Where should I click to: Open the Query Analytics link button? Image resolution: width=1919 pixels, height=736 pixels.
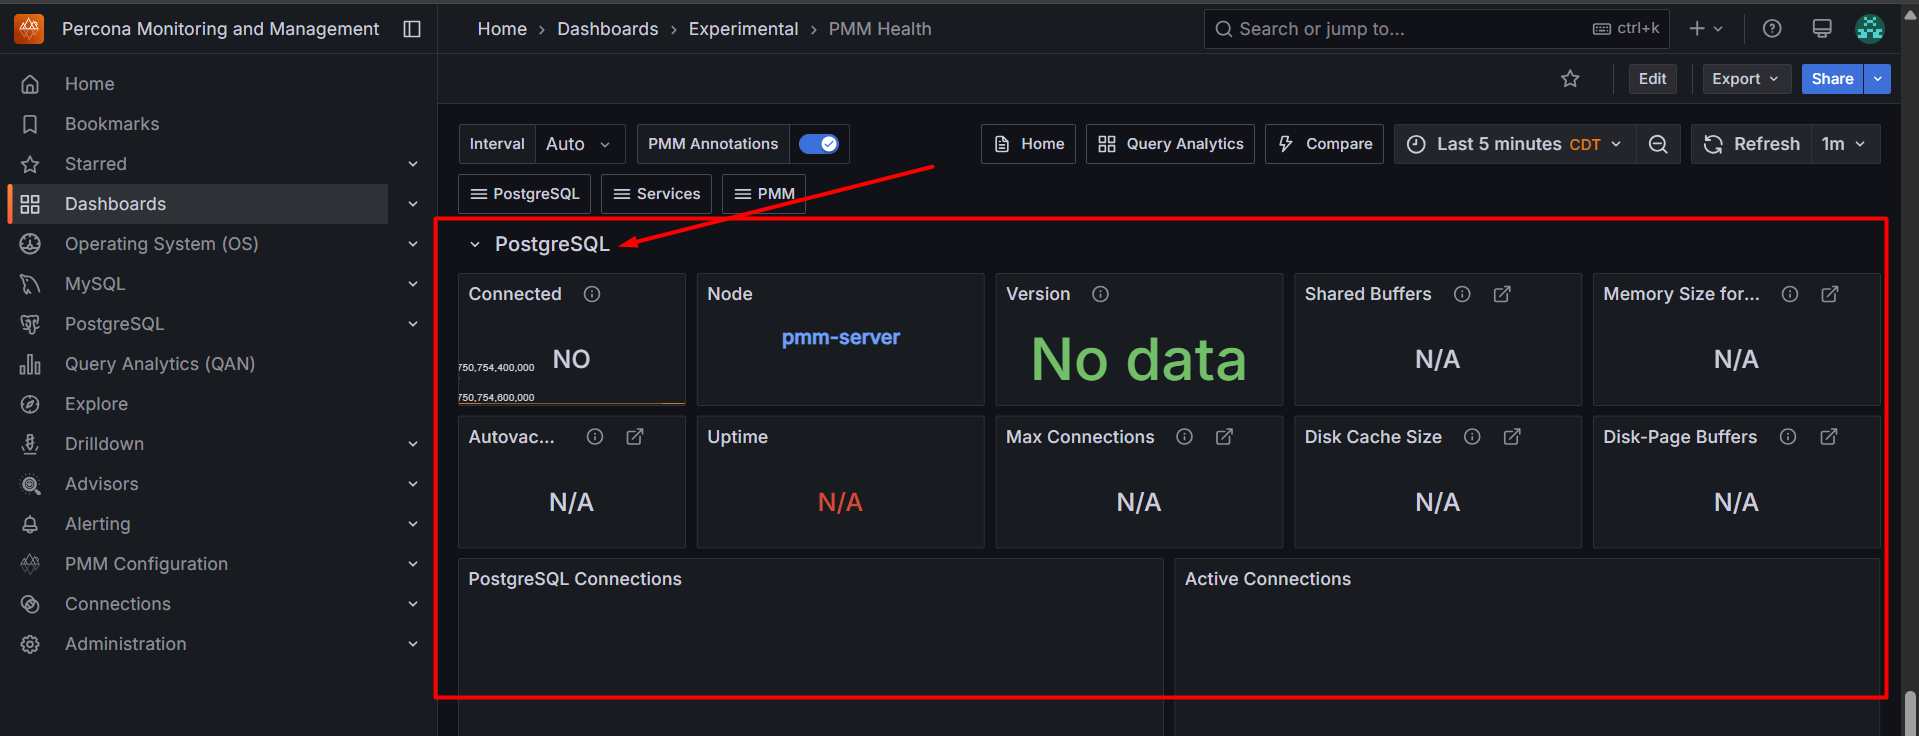(x=1170, y=144)
